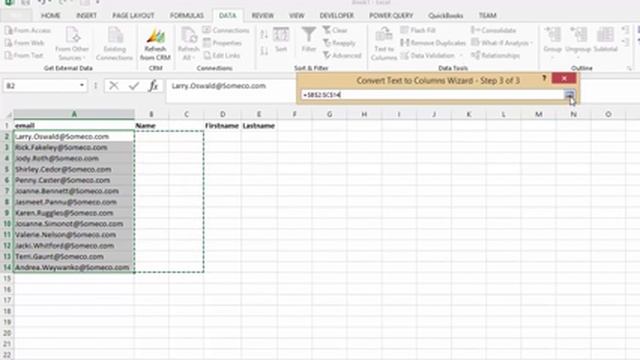Click Edit Links button

click(222, 56)
